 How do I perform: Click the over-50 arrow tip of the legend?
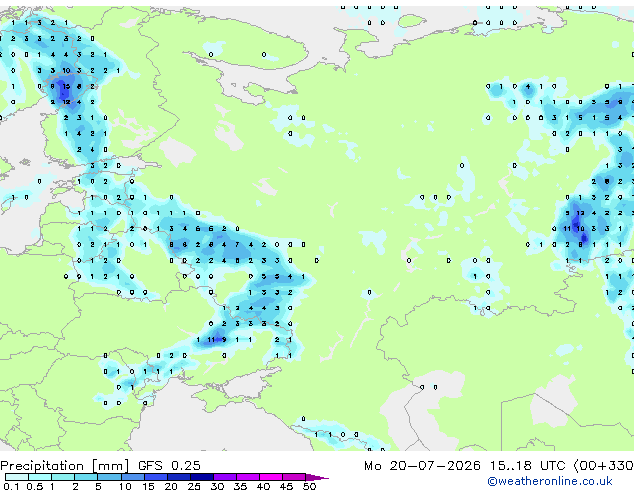click(x=317, y=477)
